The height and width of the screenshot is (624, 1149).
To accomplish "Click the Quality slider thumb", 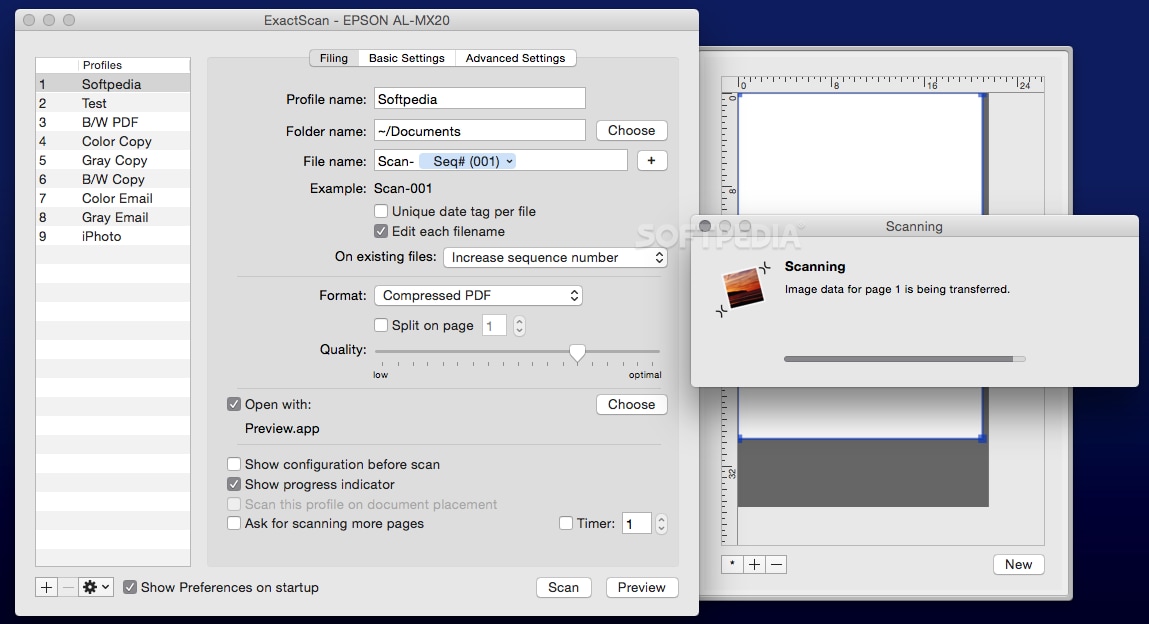I will coord(577,354).
